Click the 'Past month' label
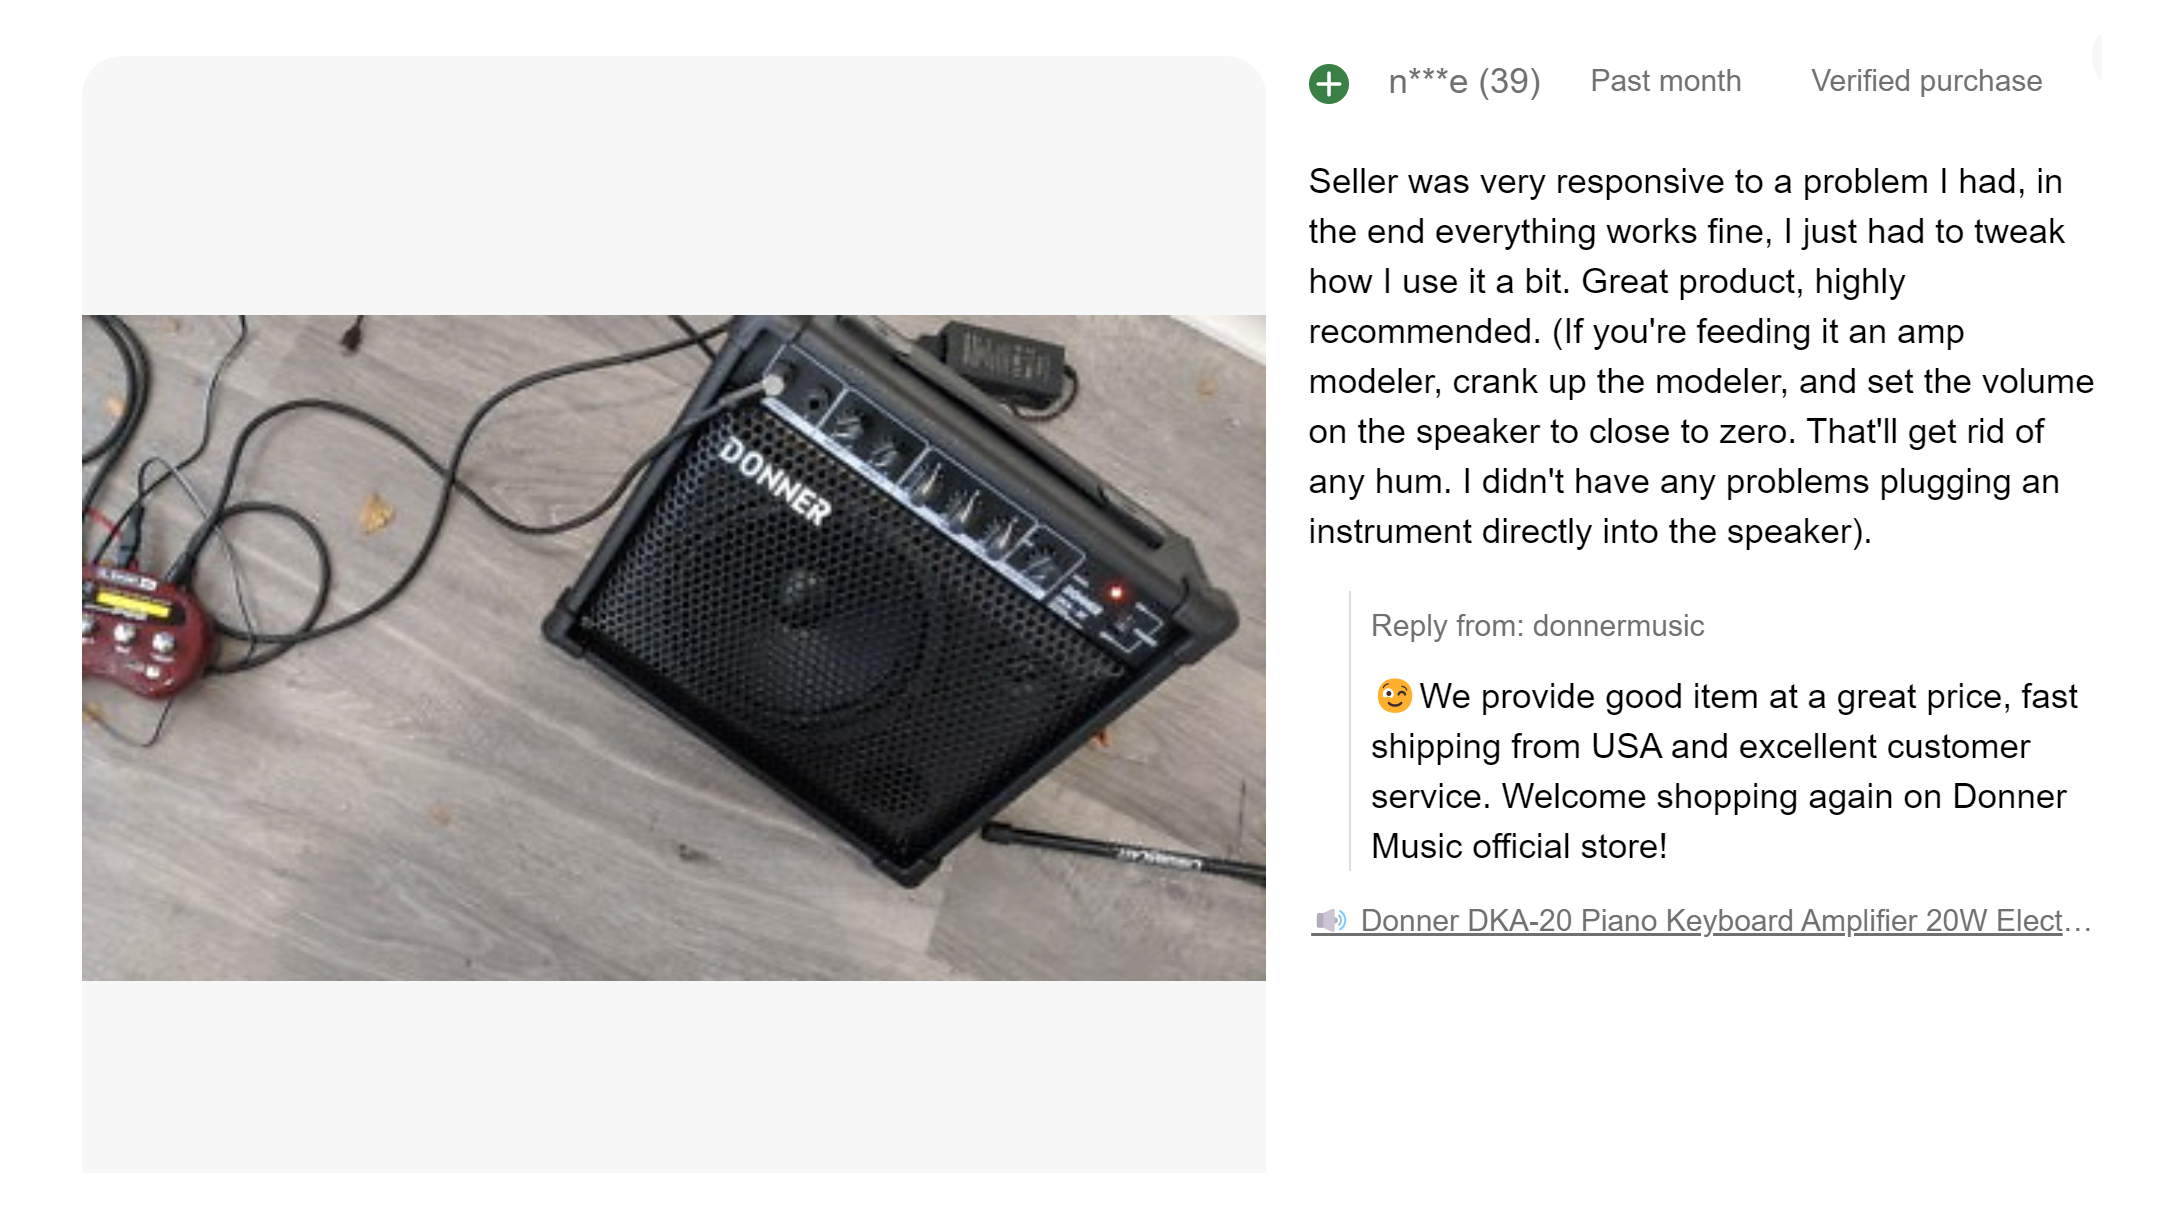2179x1219 pixels. pos(1665,82)
